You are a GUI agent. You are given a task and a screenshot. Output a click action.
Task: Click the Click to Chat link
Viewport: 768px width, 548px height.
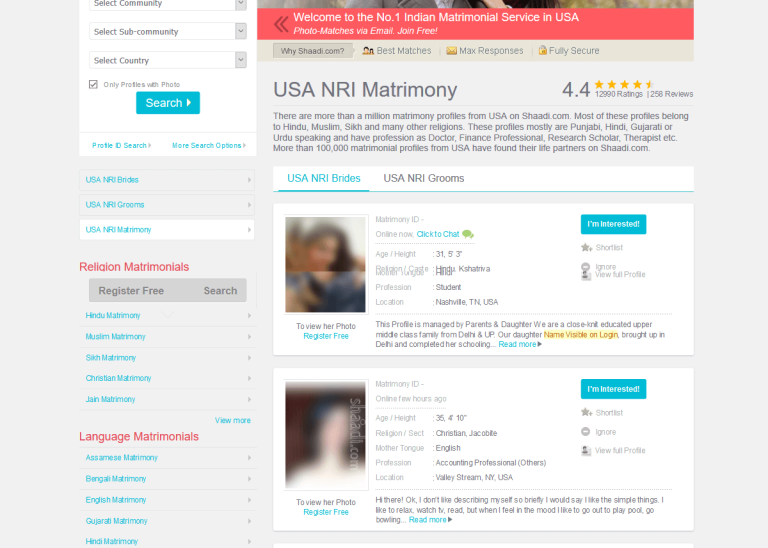point(438,234)
